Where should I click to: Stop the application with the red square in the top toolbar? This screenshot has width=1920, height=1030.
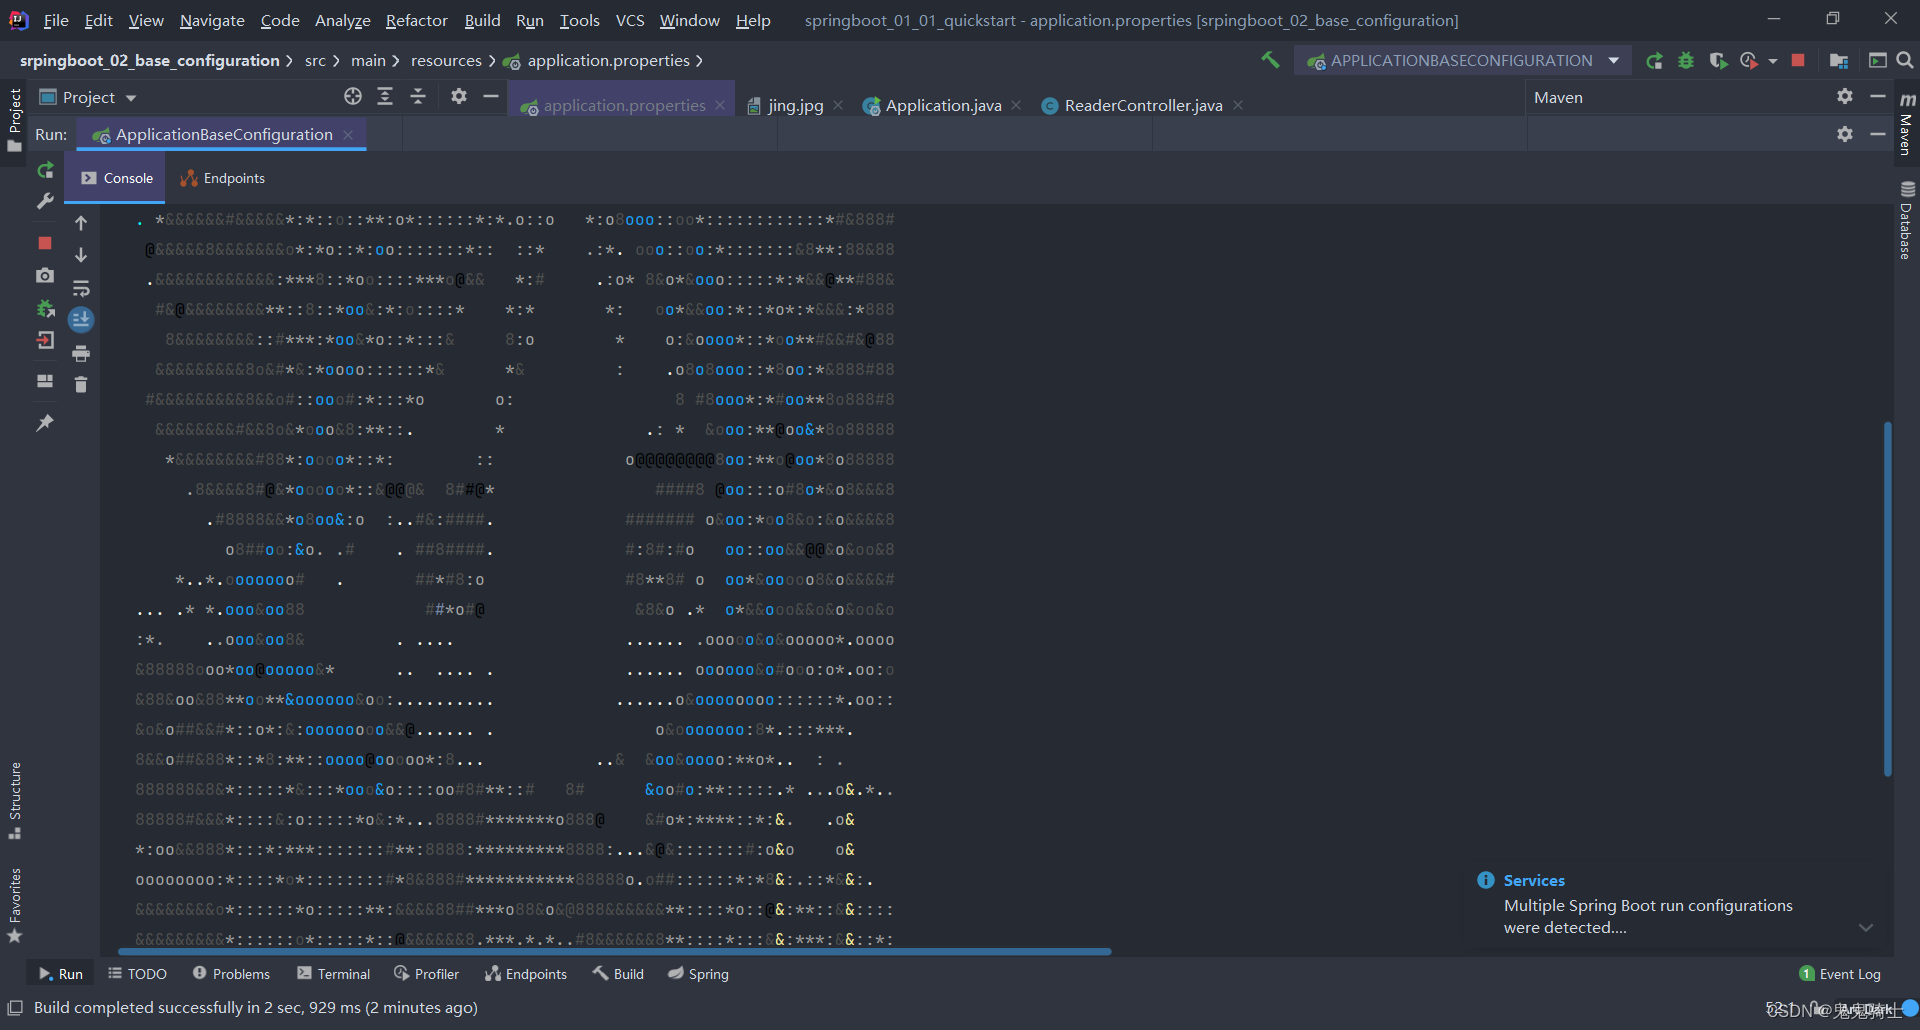tap(1798, 61)
